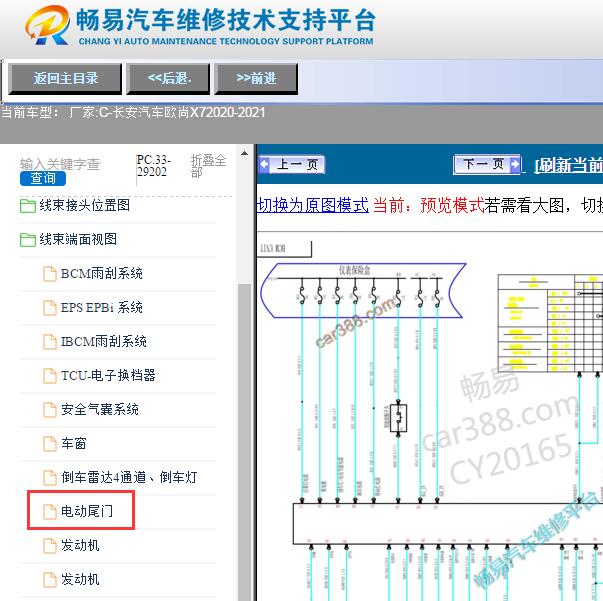603x601 pixels.
Task: Open the 倒车雷达4通道、倒车灯 entry
Action: (x=129, y=477)
